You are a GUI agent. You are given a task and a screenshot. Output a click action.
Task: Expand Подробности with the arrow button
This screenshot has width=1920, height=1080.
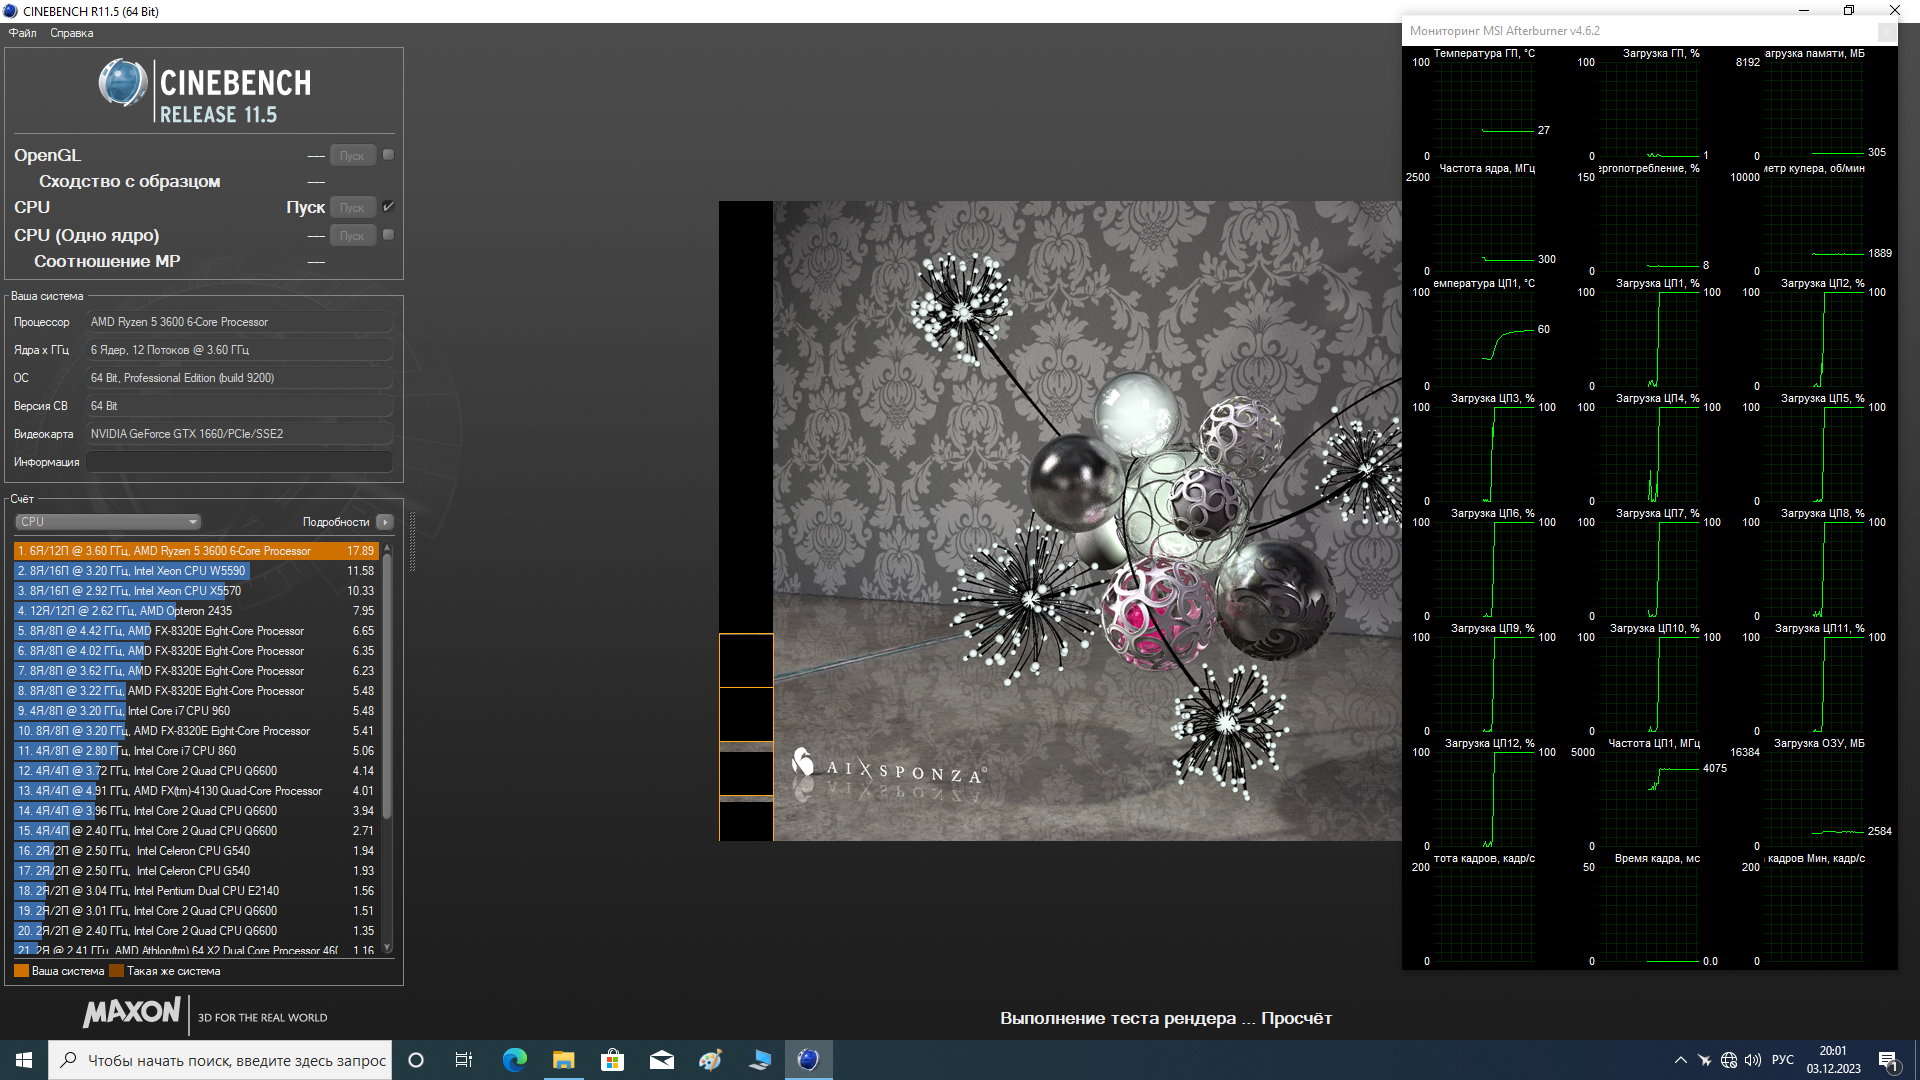[x=385, y=522]
